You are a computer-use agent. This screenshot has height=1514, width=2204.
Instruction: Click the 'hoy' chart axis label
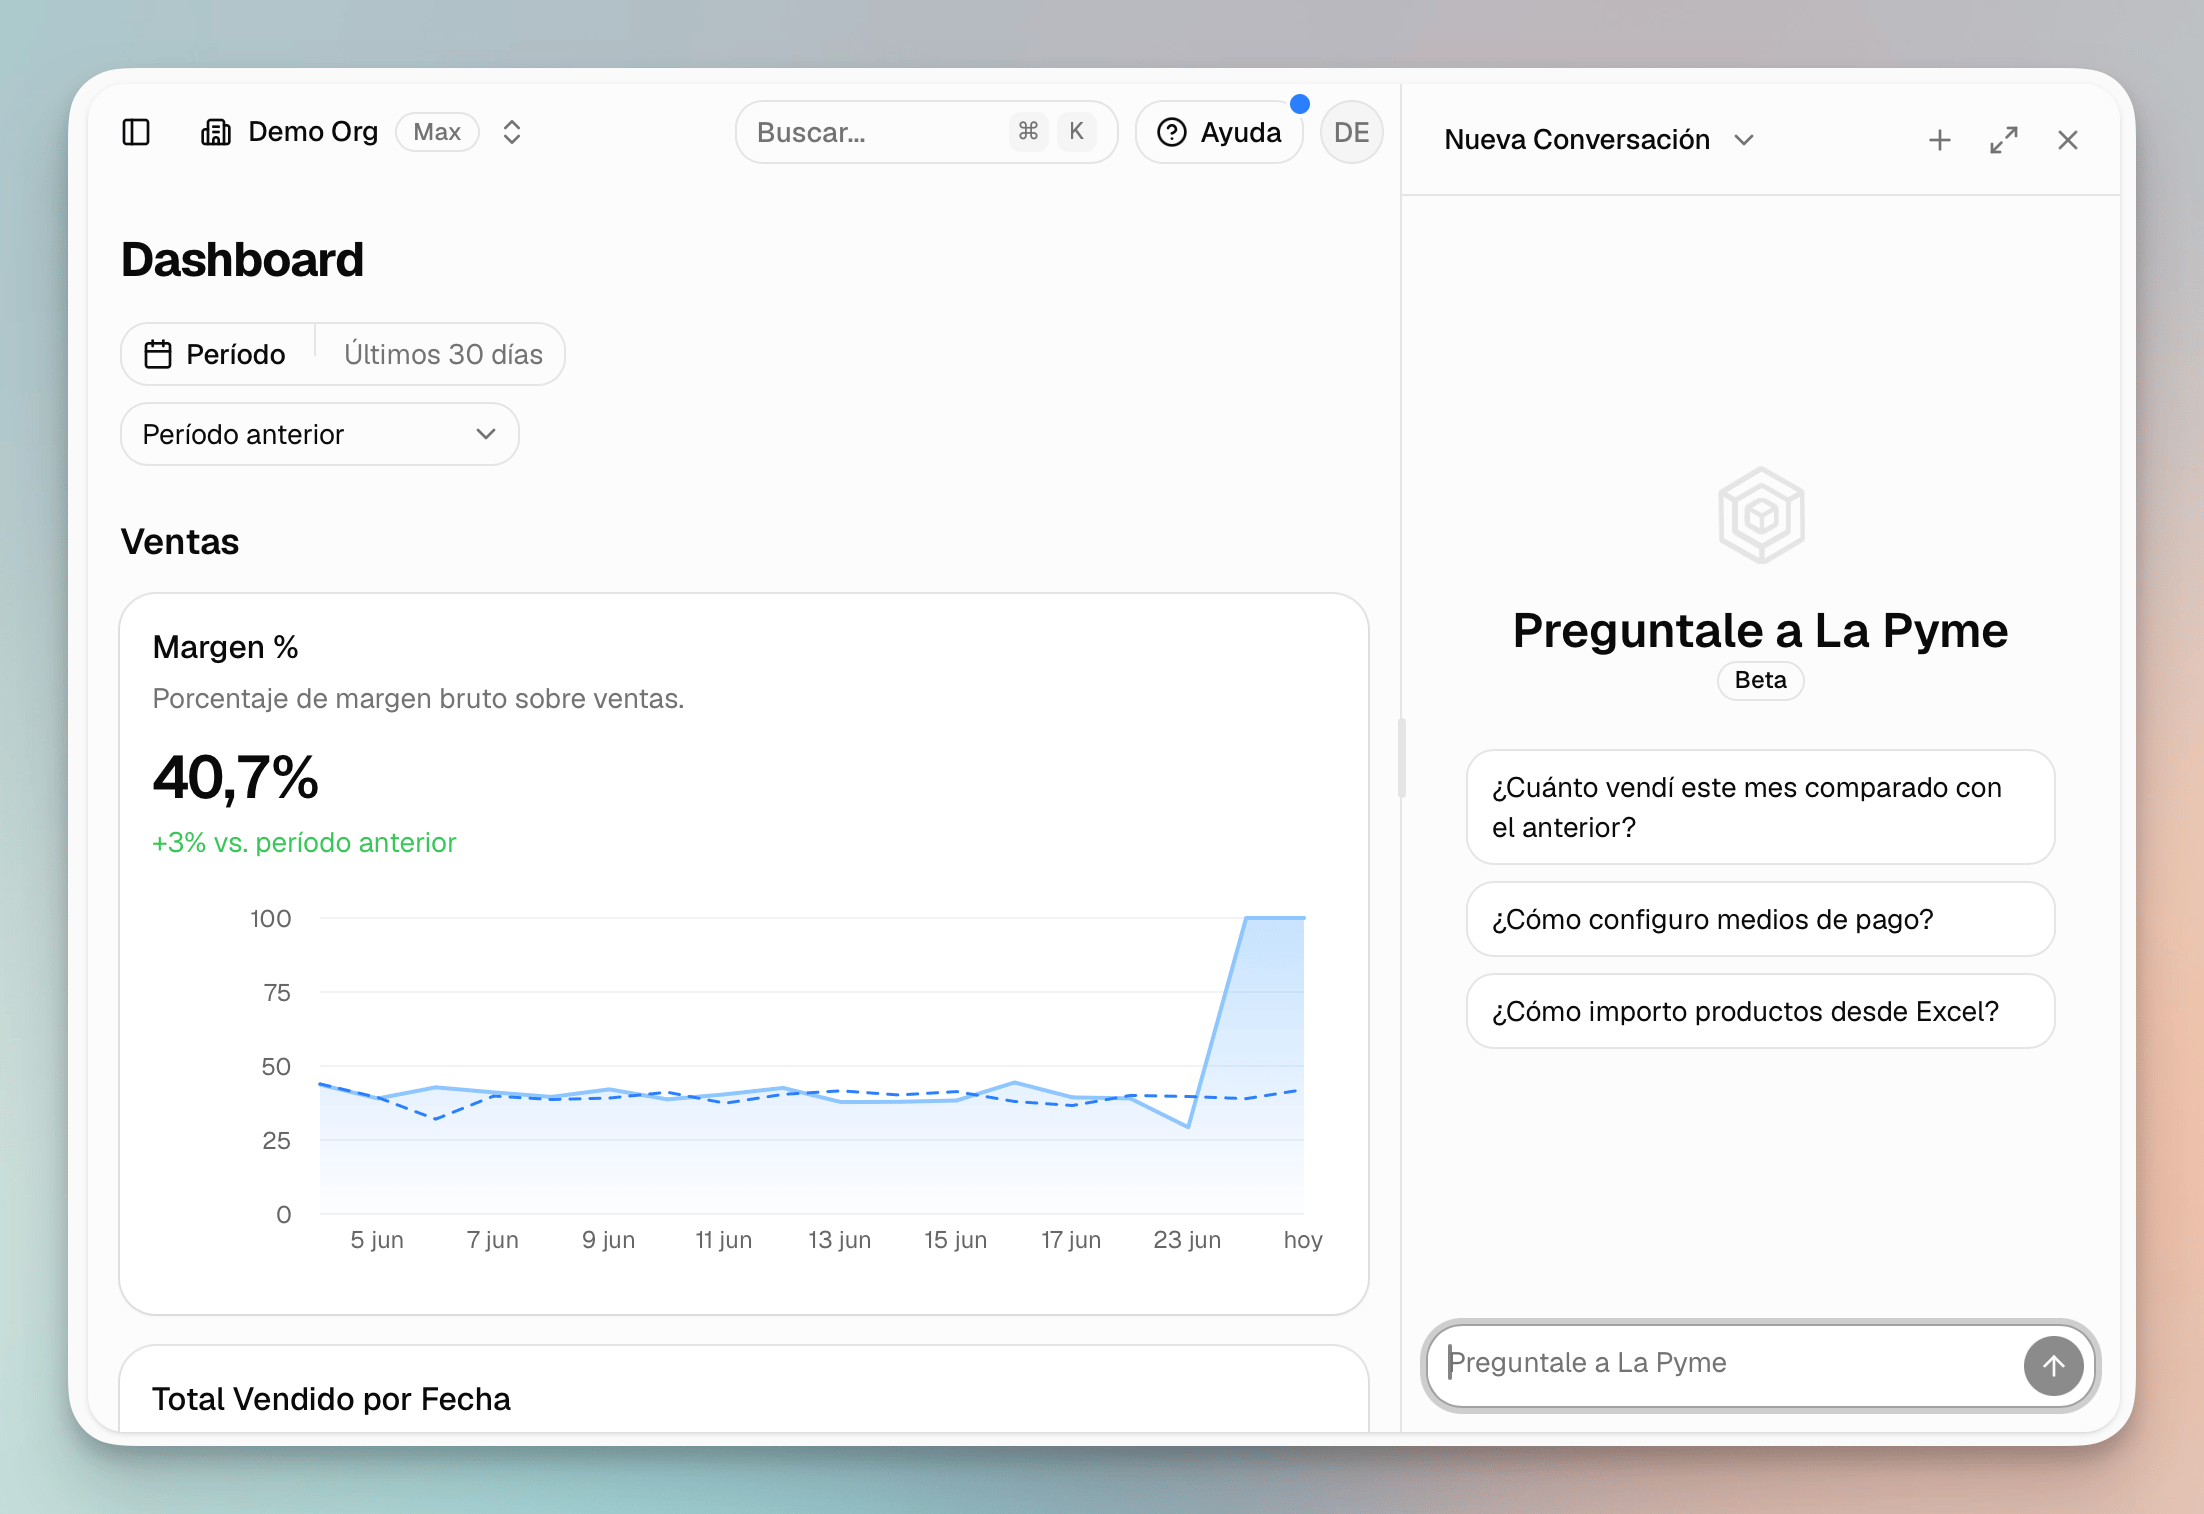click(x=1302, y=1239)
